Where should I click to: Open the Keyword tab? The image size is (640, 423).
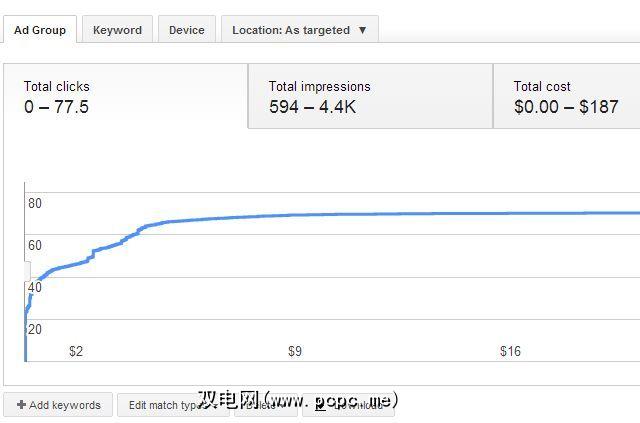pyautogui.click(x=117, y=30)
